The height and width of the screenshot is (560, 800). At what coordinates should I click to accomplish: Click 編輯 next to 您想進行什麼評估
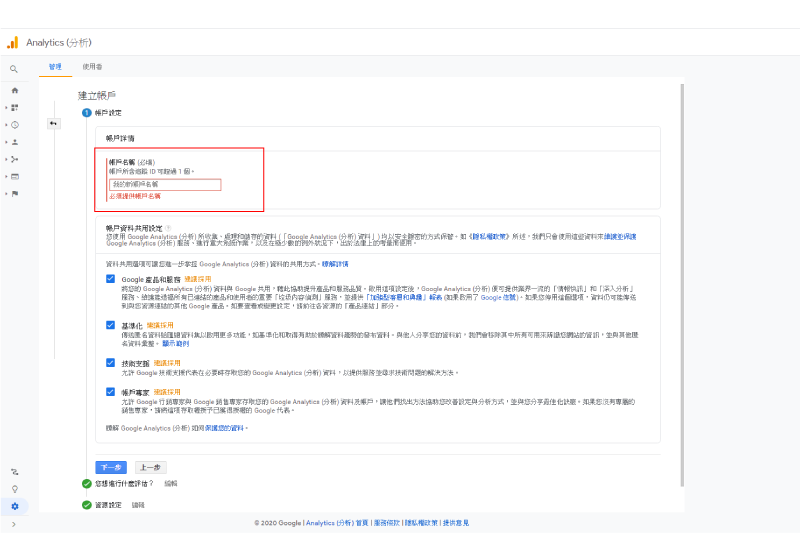coord(171,483)
